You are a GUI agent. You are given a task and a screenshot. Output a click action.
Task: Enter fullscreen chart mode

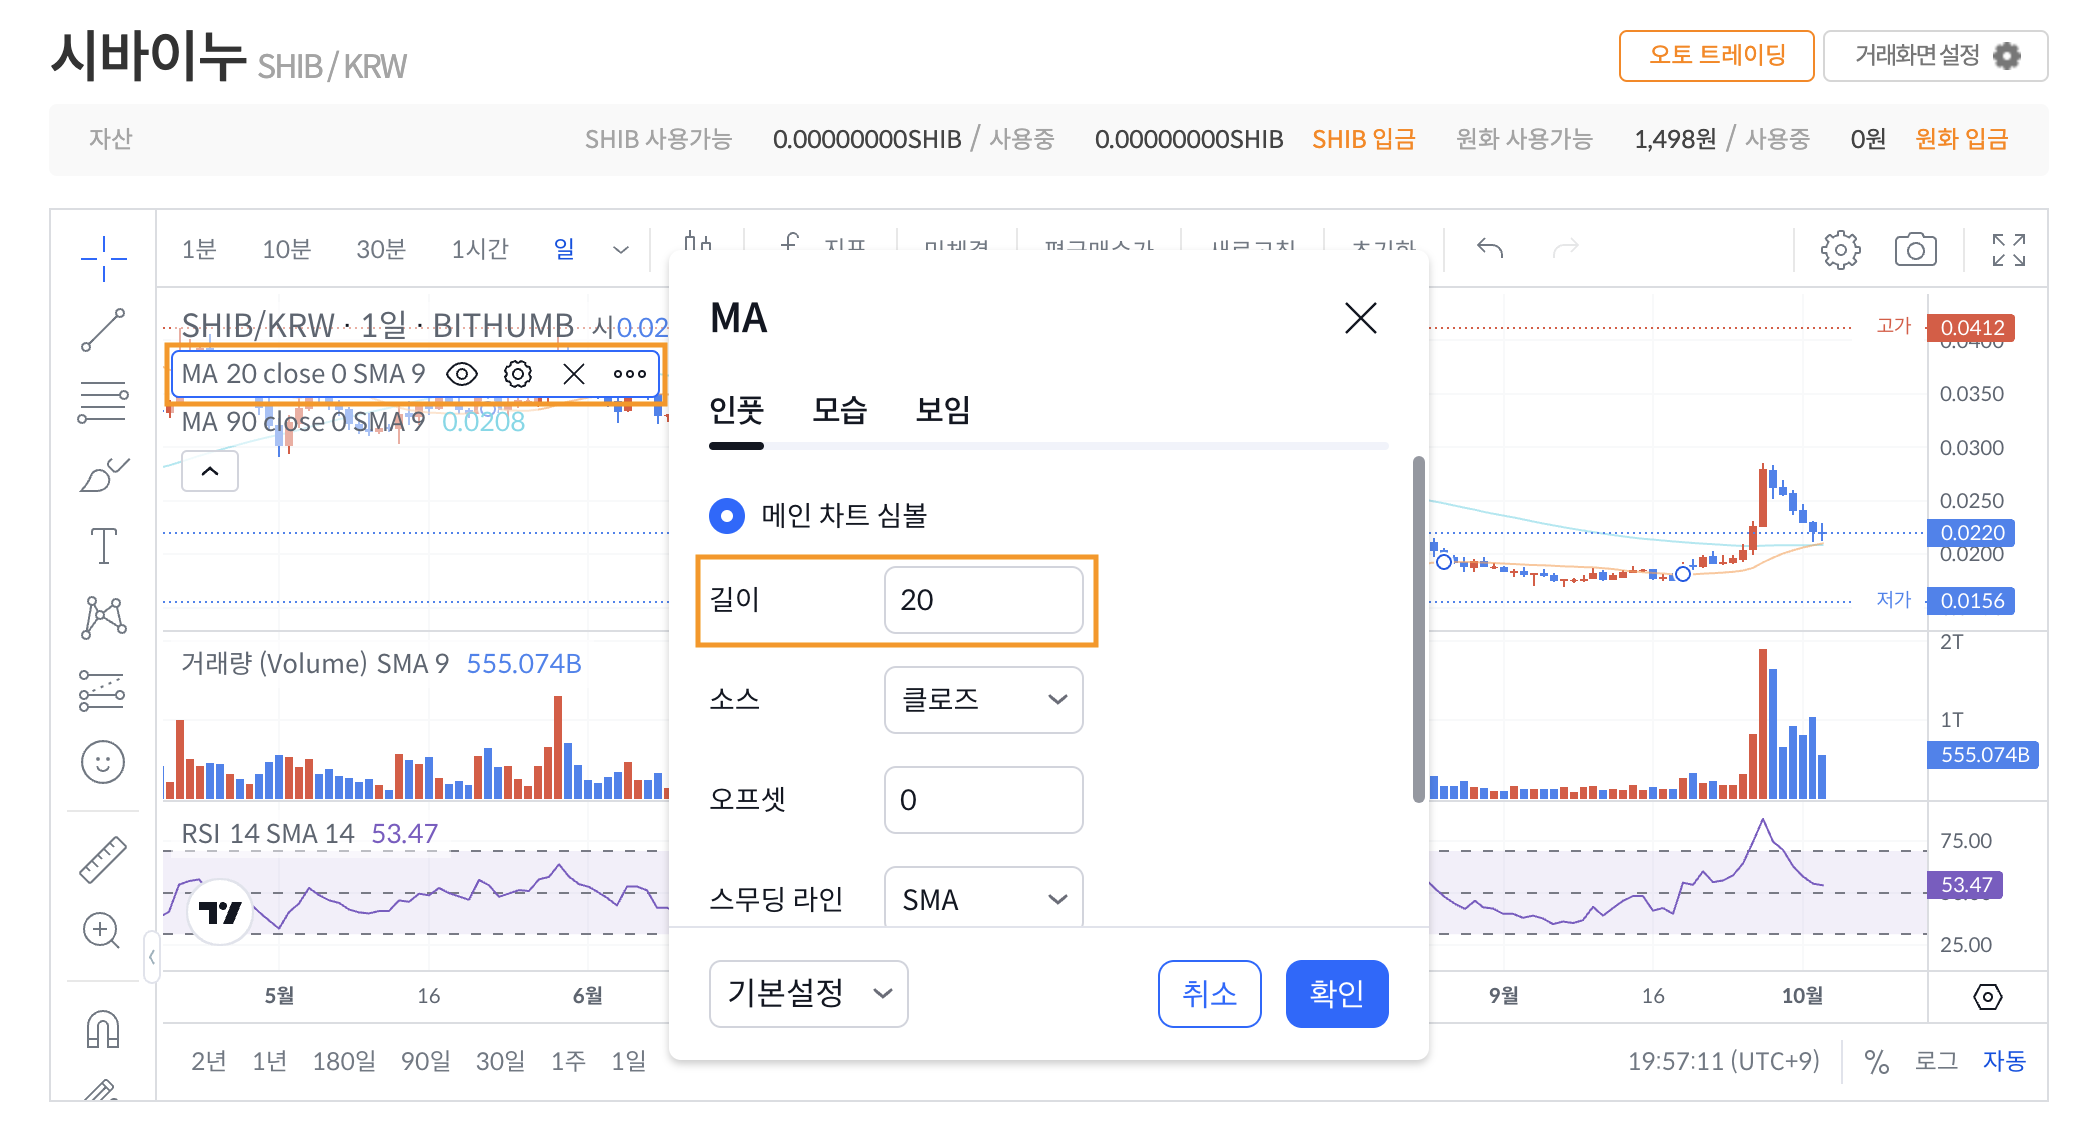[2008, 250]
